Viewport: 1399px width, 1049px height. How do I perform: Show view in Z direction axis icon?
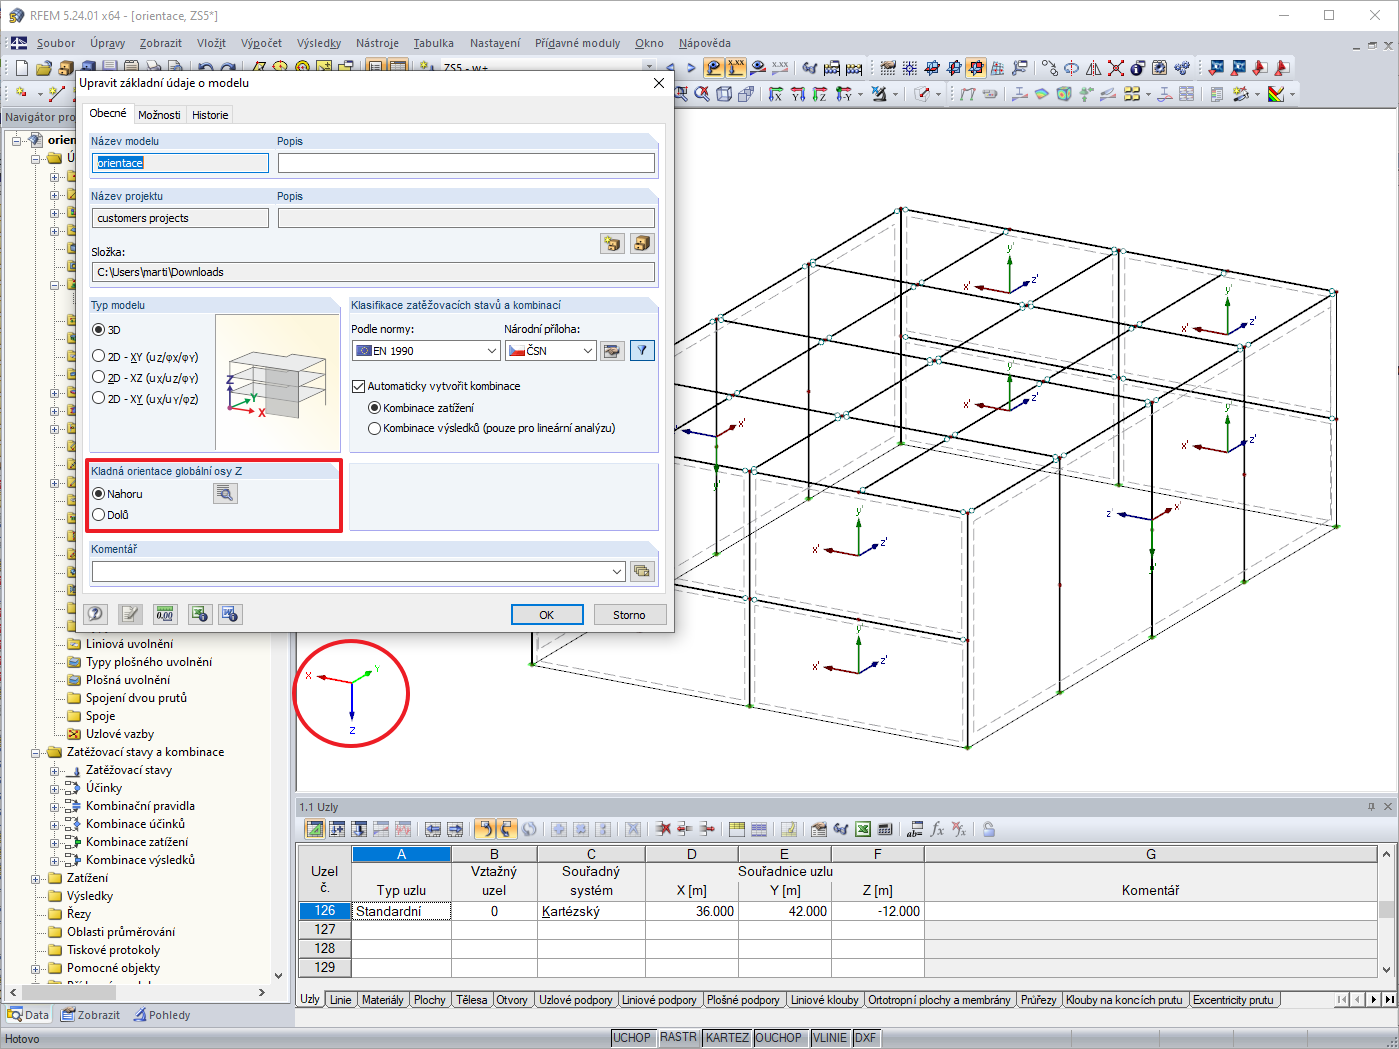coord(820,94)
